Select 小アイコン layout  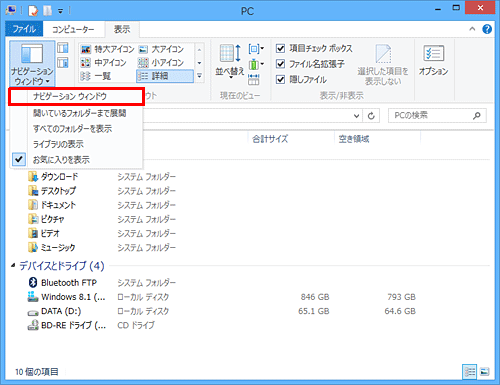[x=161, y=63]
